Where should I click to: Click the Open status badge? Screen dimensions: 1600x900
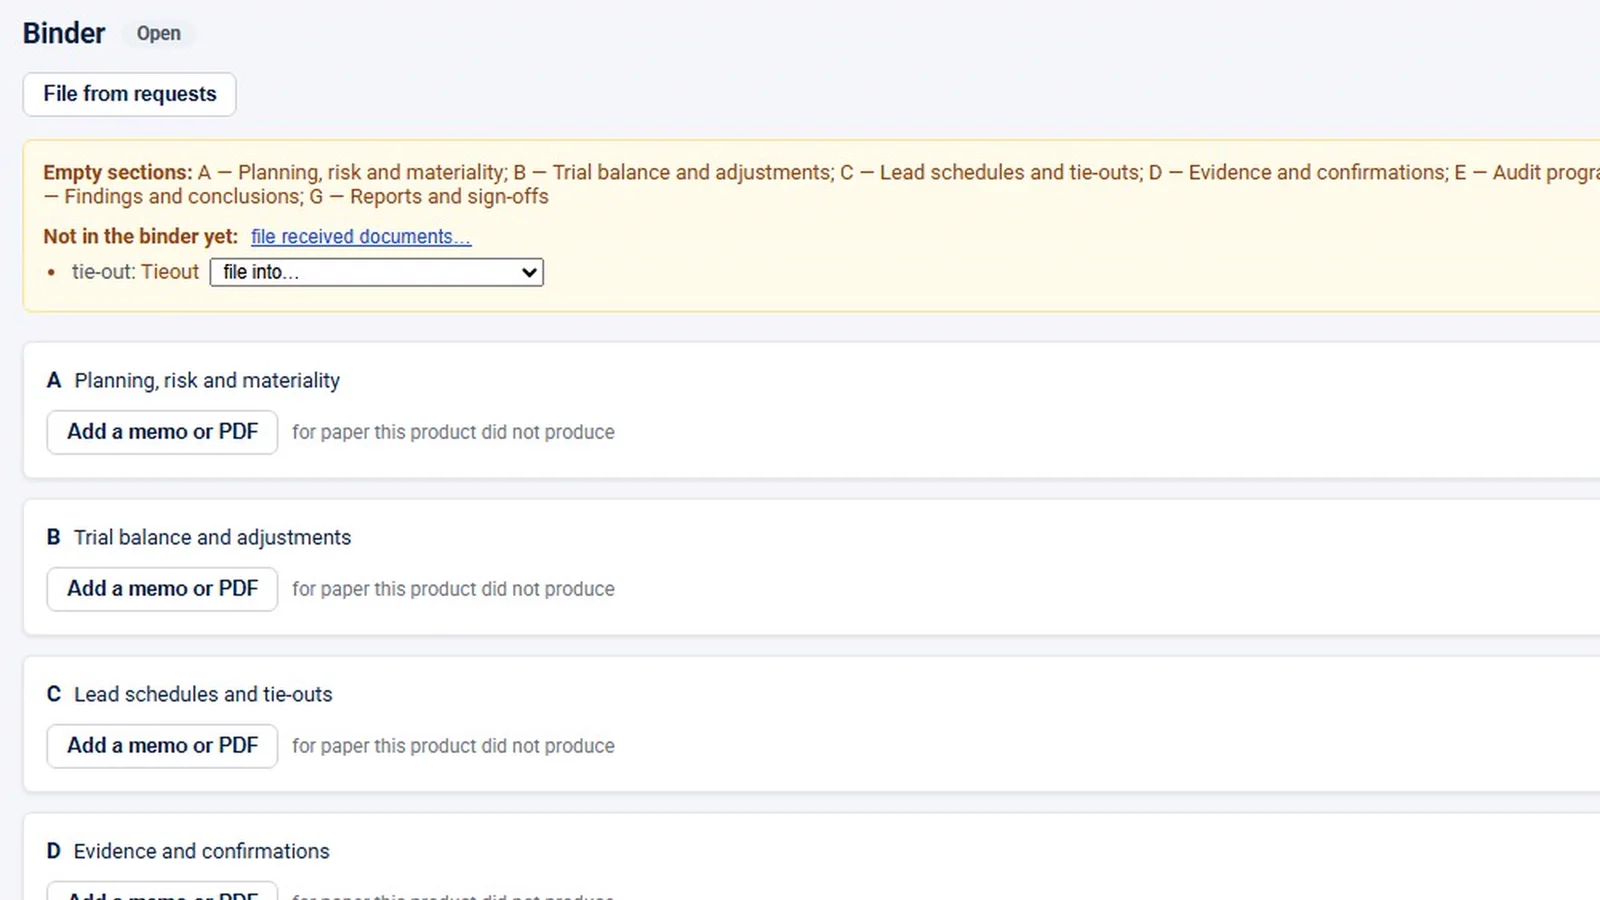tap(159, 33)
